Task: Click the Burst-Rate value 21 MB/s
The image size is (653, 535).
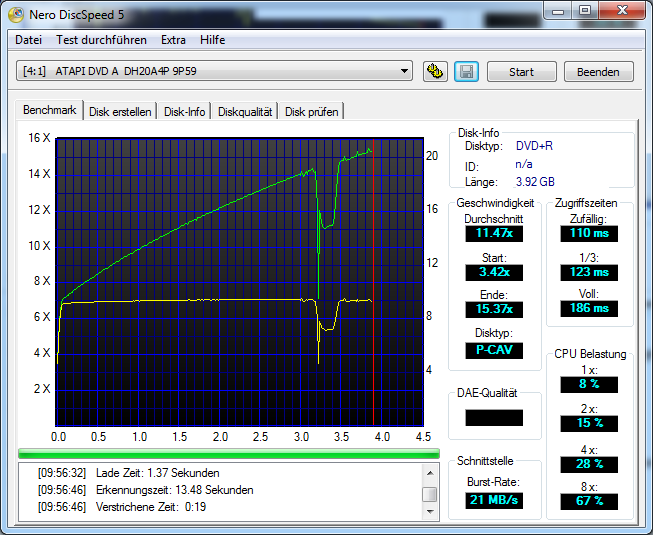Action: coord(494,500)
